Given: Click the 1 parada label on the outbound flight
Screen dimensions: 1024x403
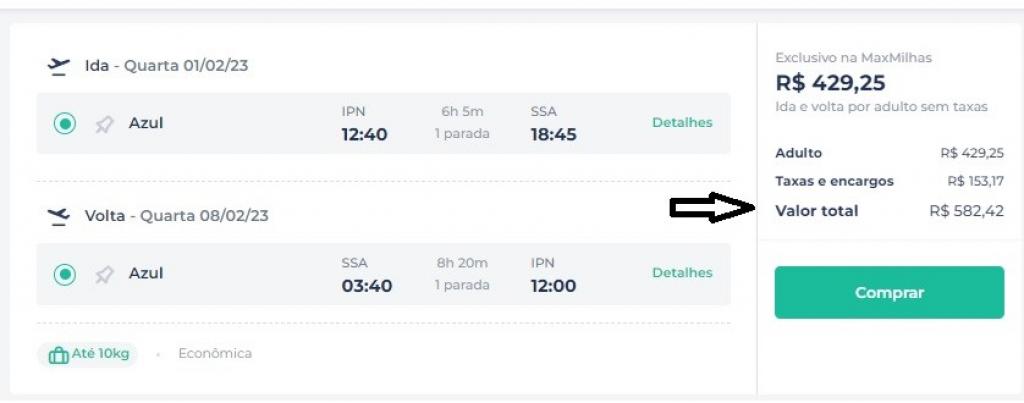Looking at the screenshot, I should click(x=462, y=134).
